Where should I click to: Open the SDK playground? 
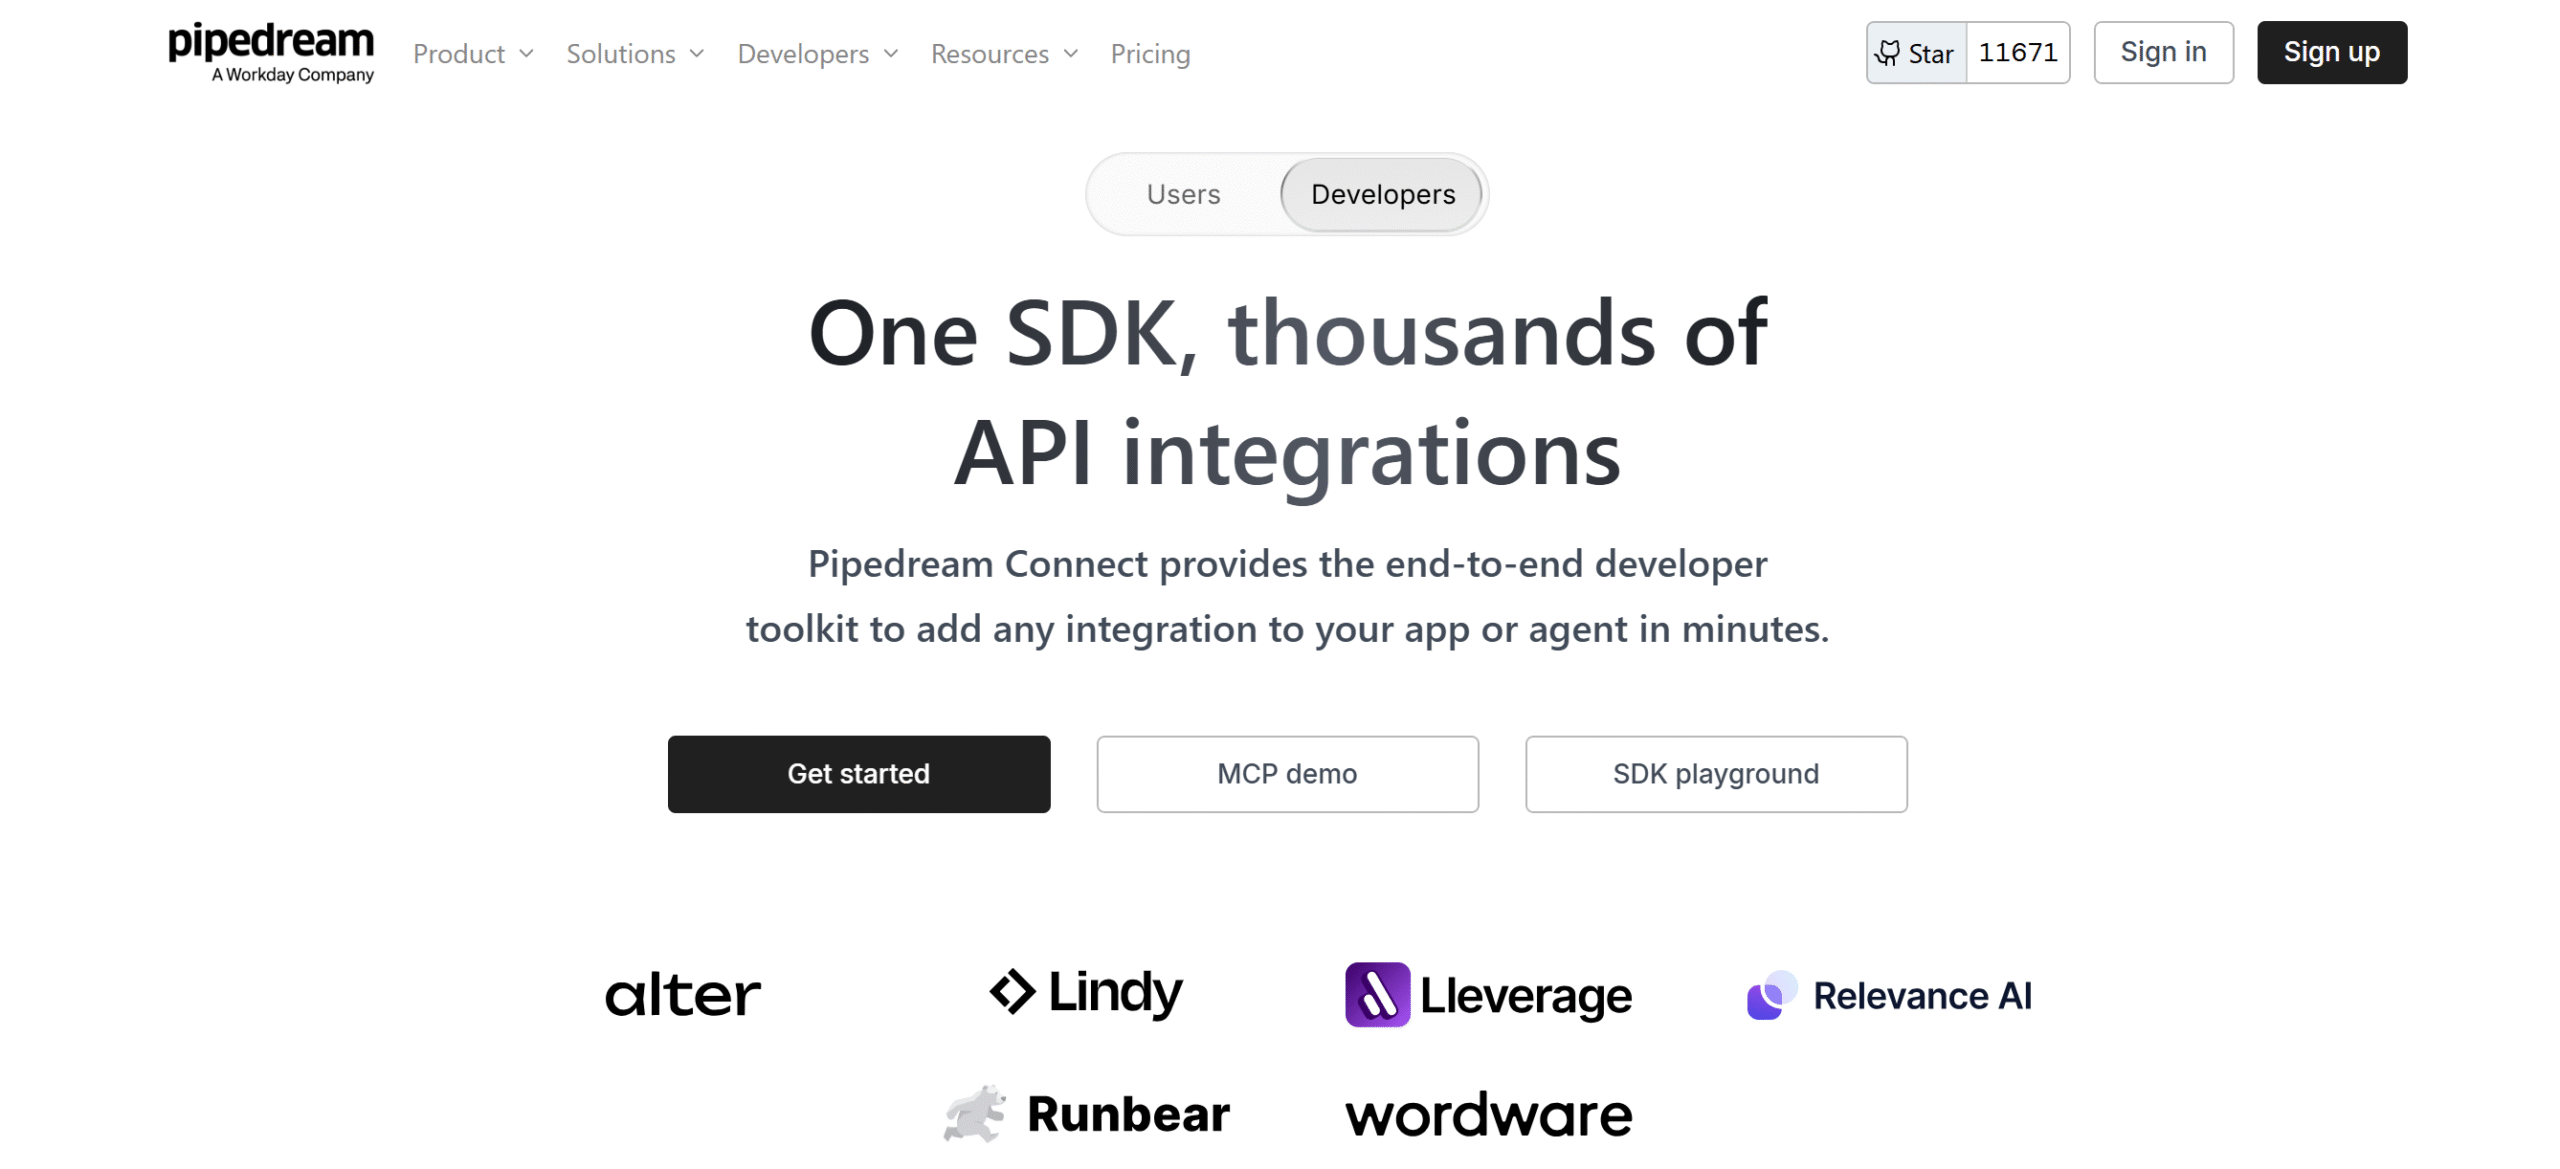[x=1716, y=774]
